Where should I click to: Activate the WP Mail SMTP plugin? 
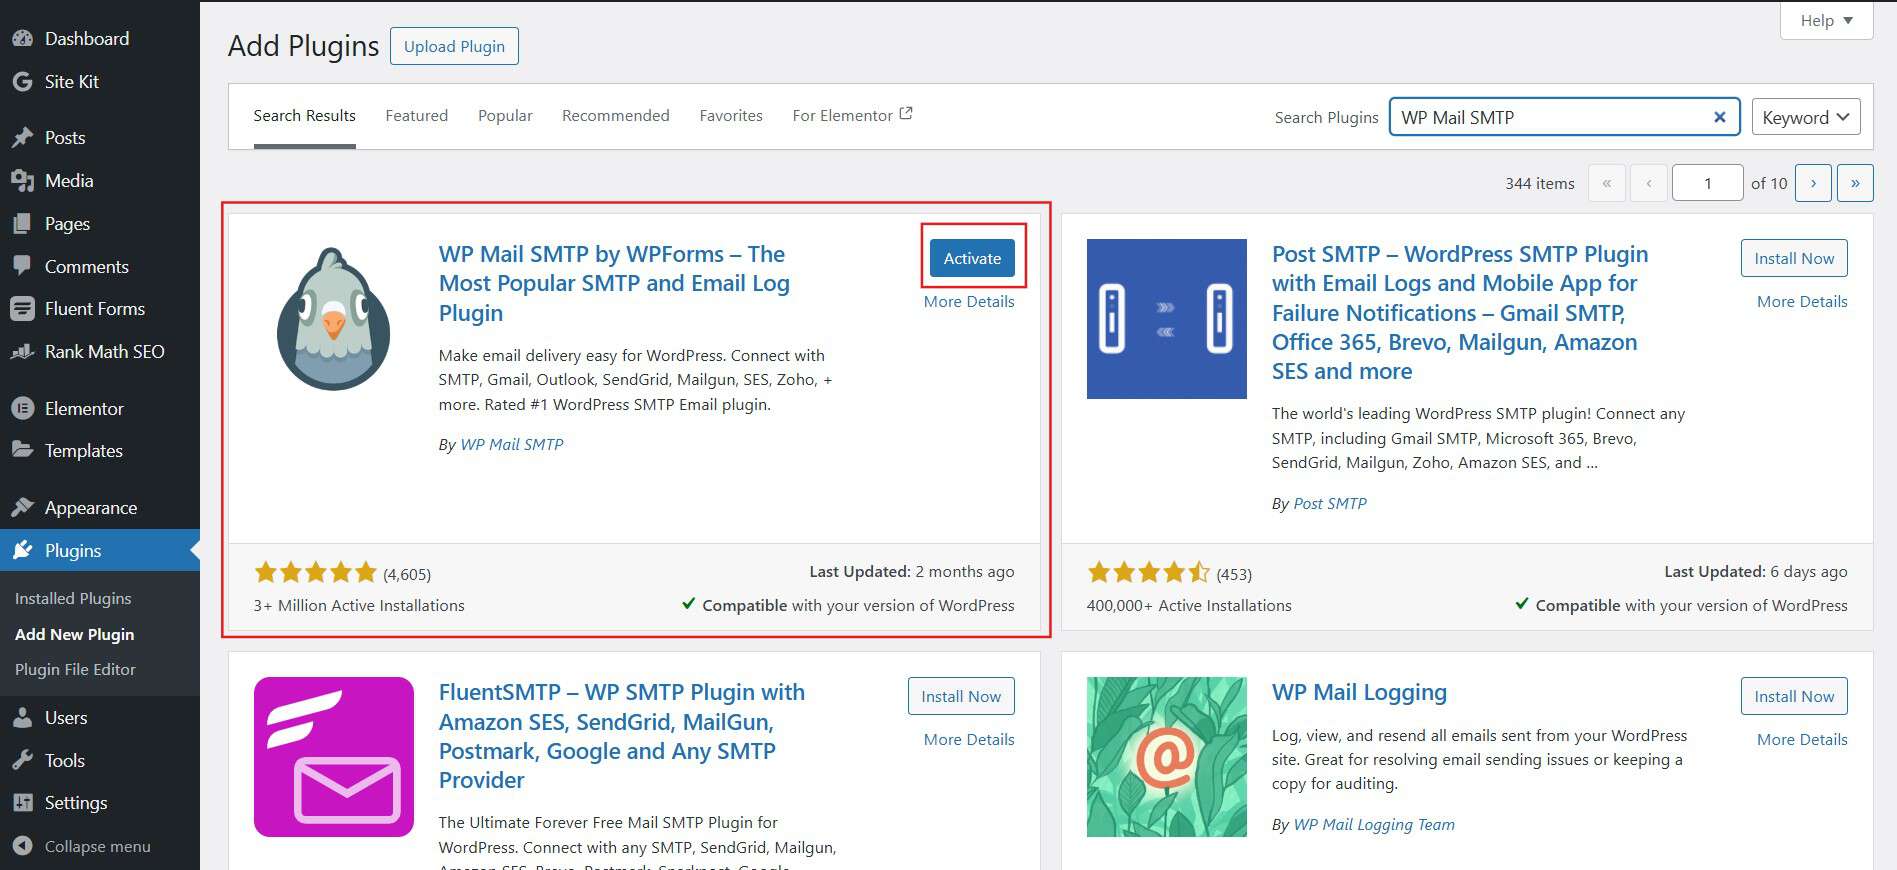click(972, 258)
